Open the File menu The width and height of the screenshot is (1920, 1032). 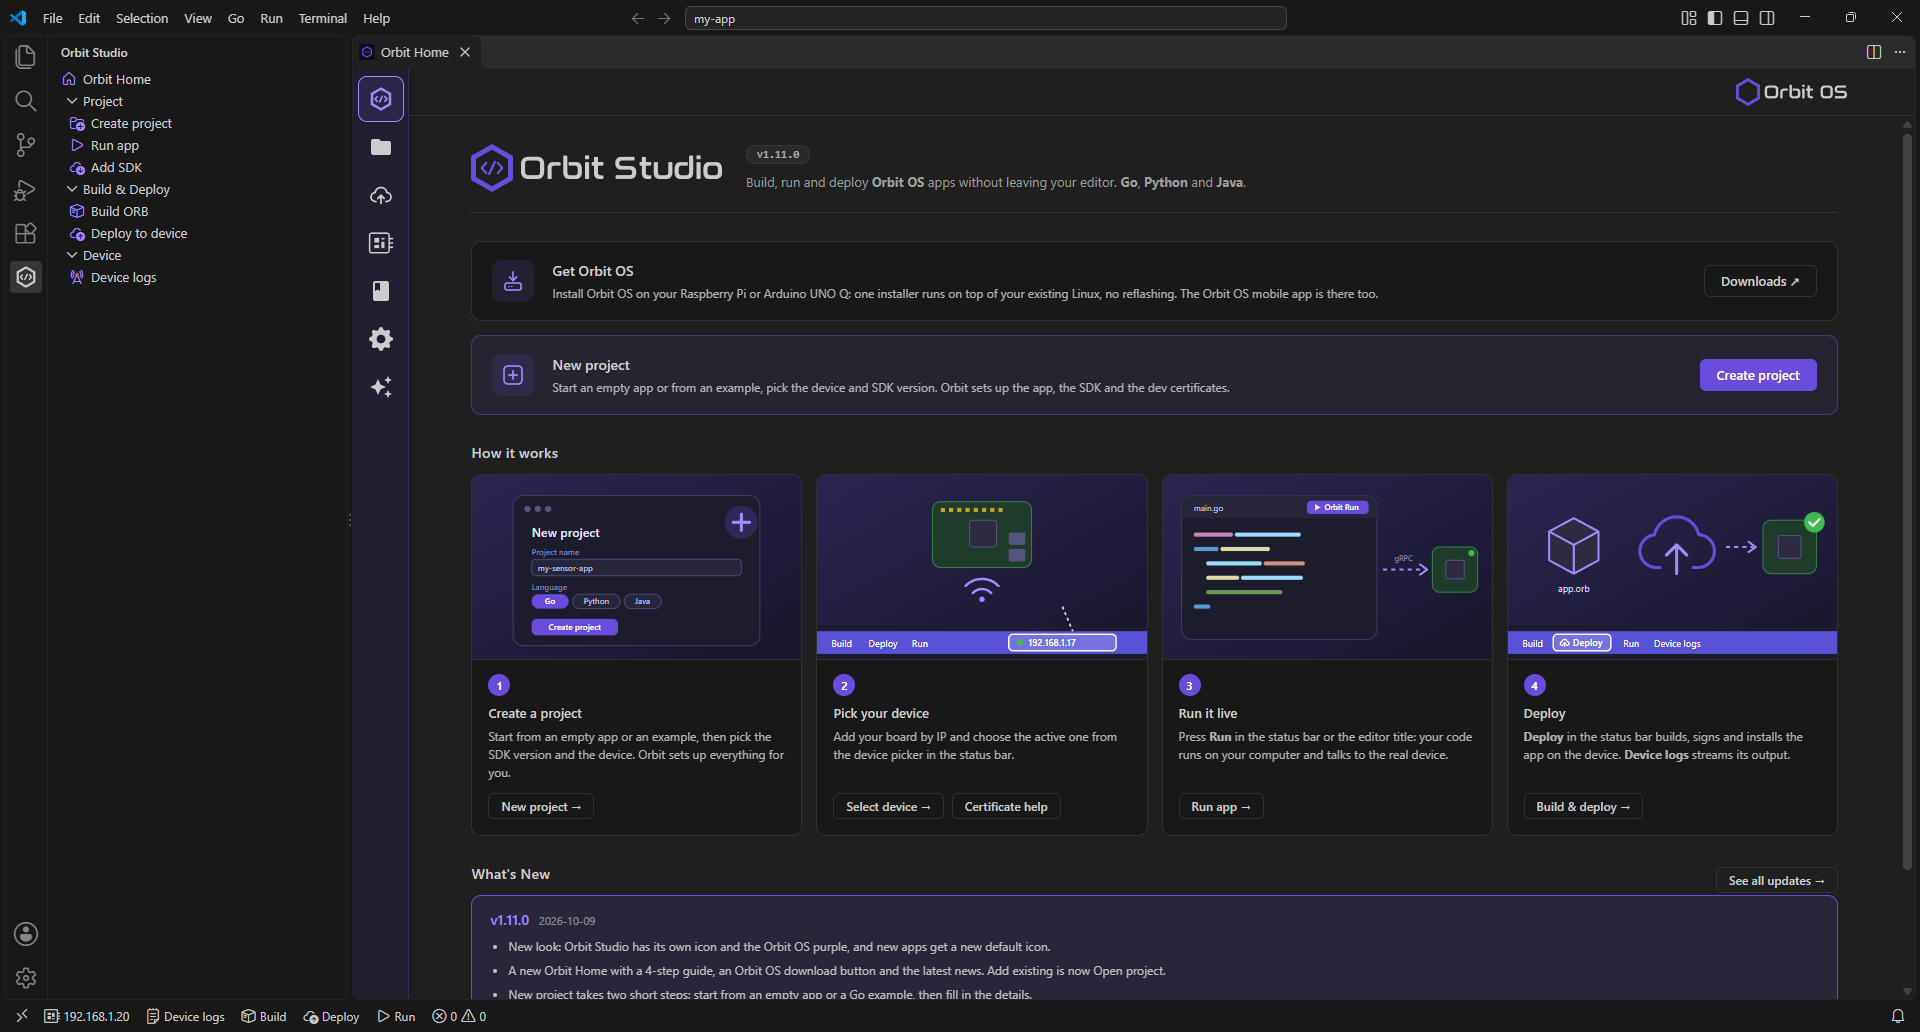pyautogui.click(x=53, y=18)
